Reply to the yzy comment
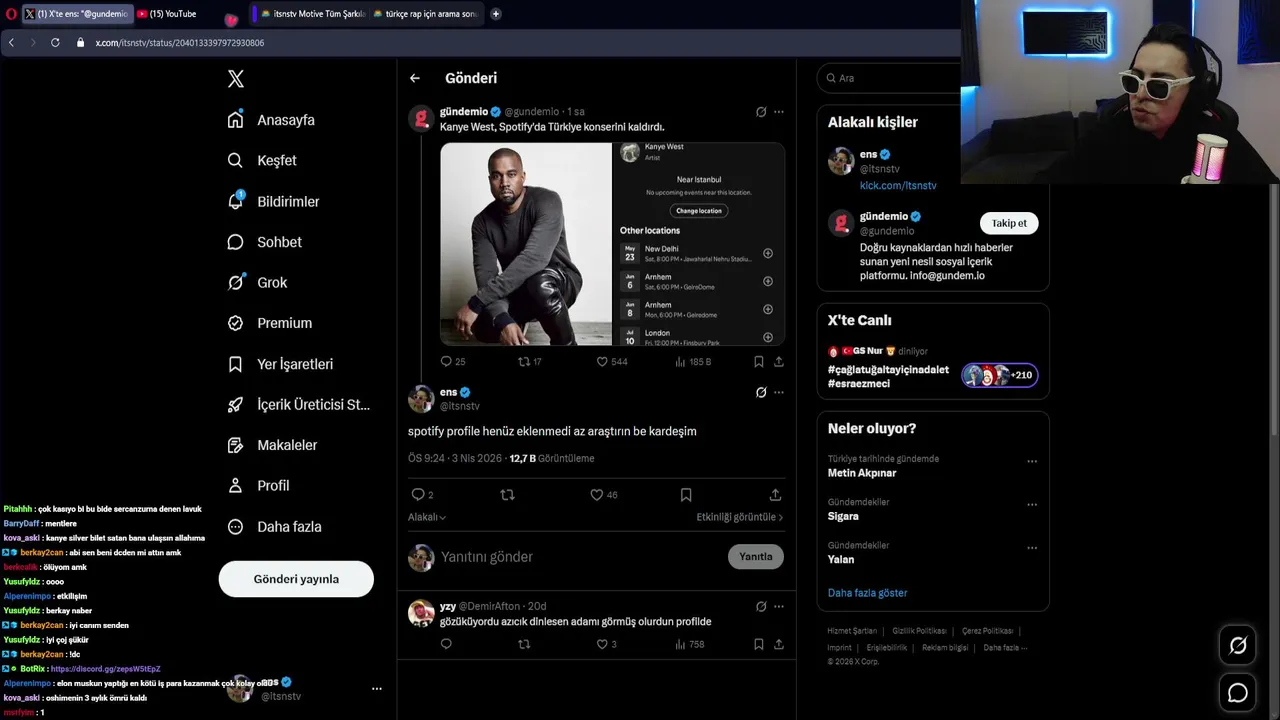Screen dimensions: 1280x720 [446, 644]
